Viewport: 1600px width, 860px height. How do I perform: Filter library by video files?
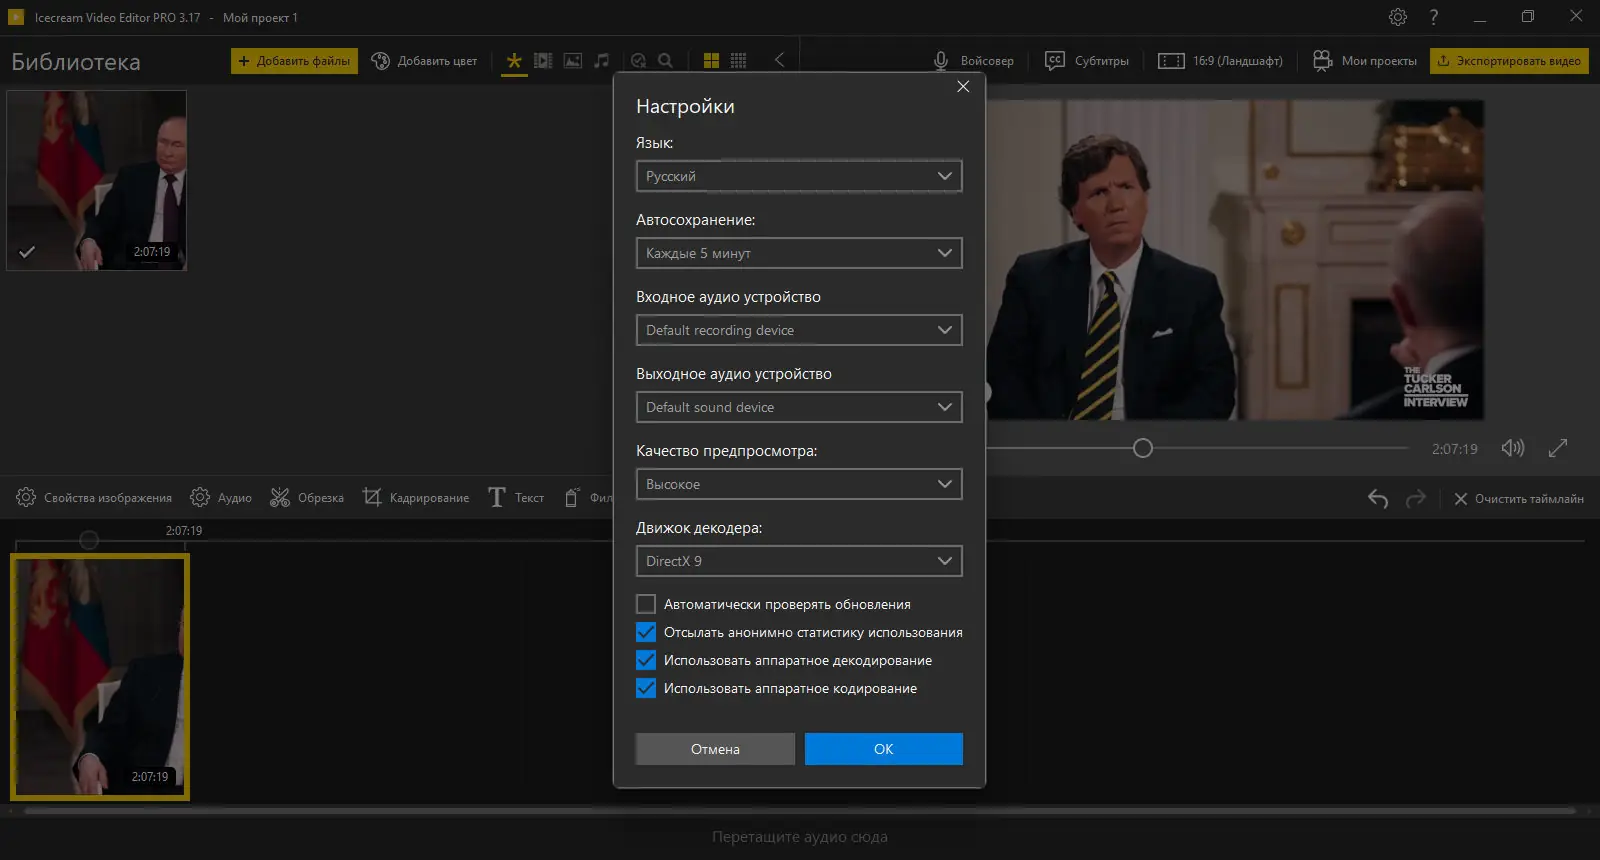point(543,61)
